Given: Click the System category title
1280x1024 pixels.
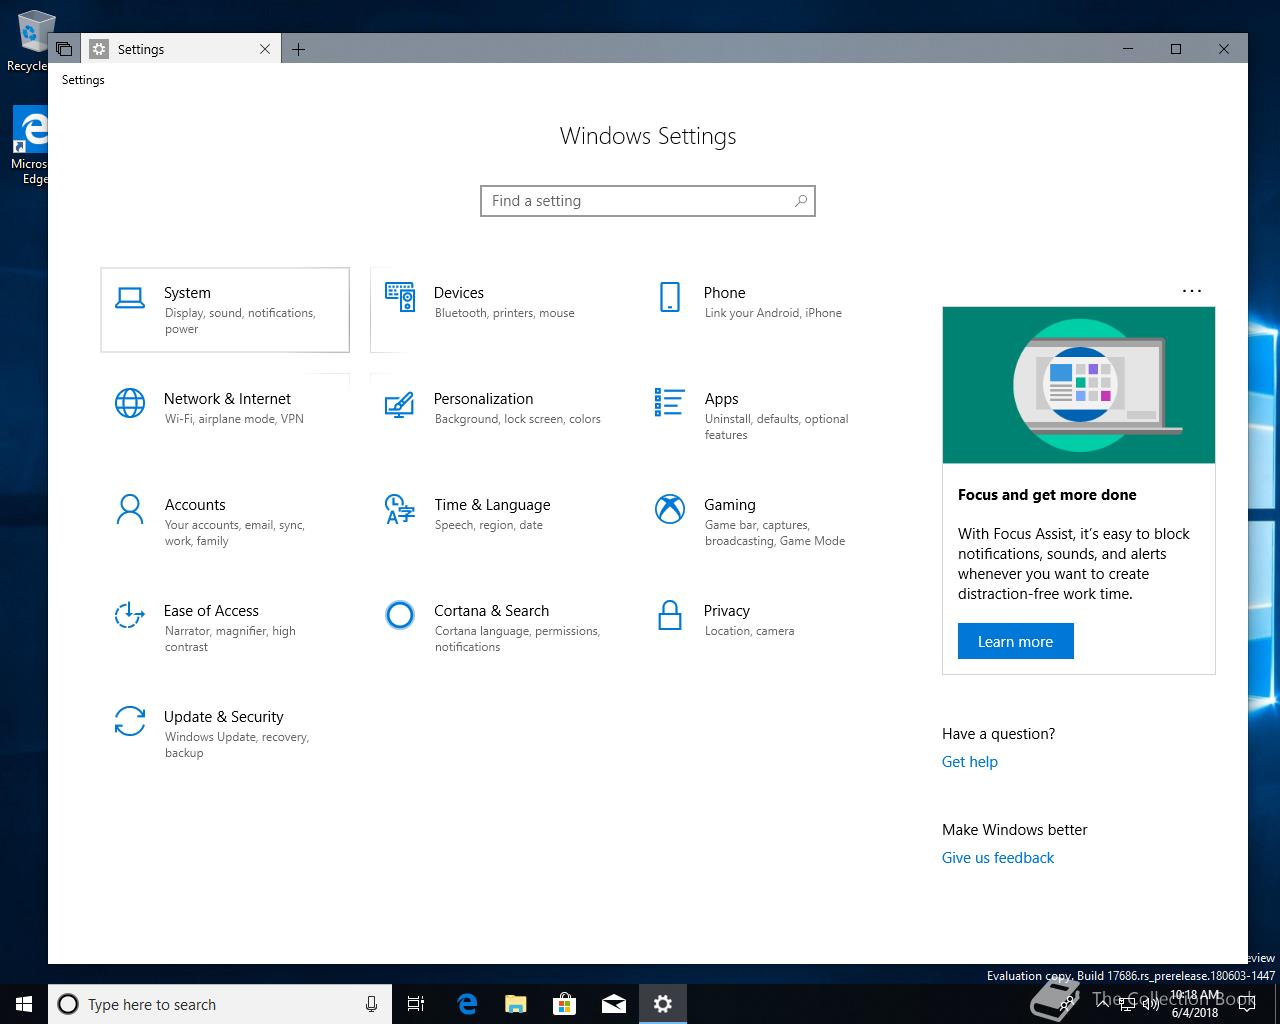Looking at the screenshot, I should (188, 293).
